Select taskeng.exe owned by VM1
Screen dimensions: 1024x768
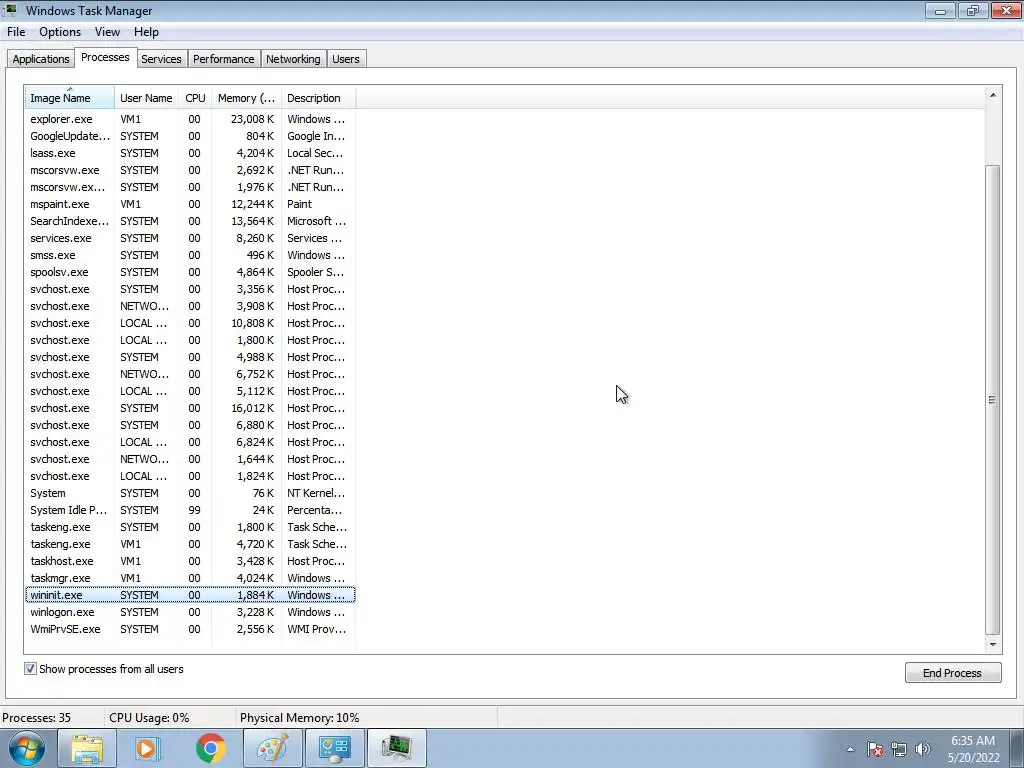pyautogui.click(x=190, y=544)
